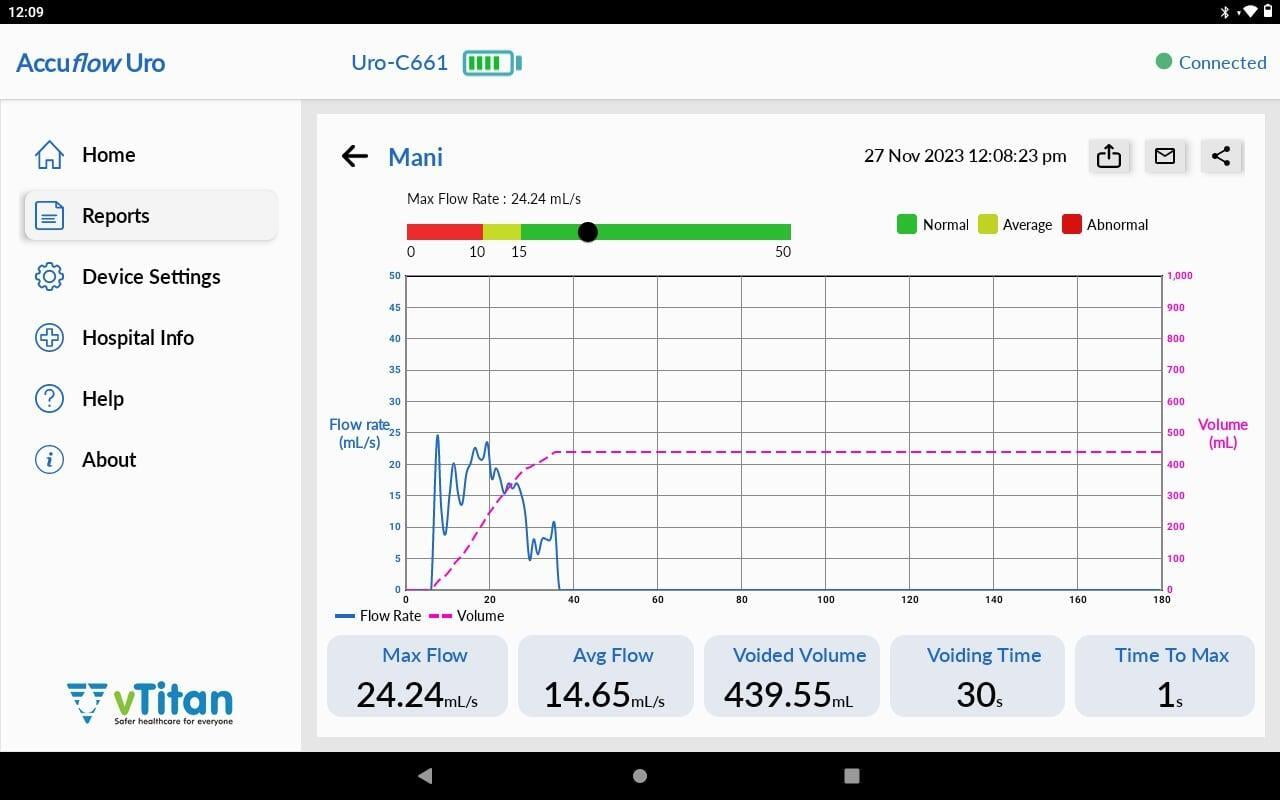The image size is (1280, 800).
Task: Share the report using share icon
Action: pyautogui.click(x=1221, y=156)
